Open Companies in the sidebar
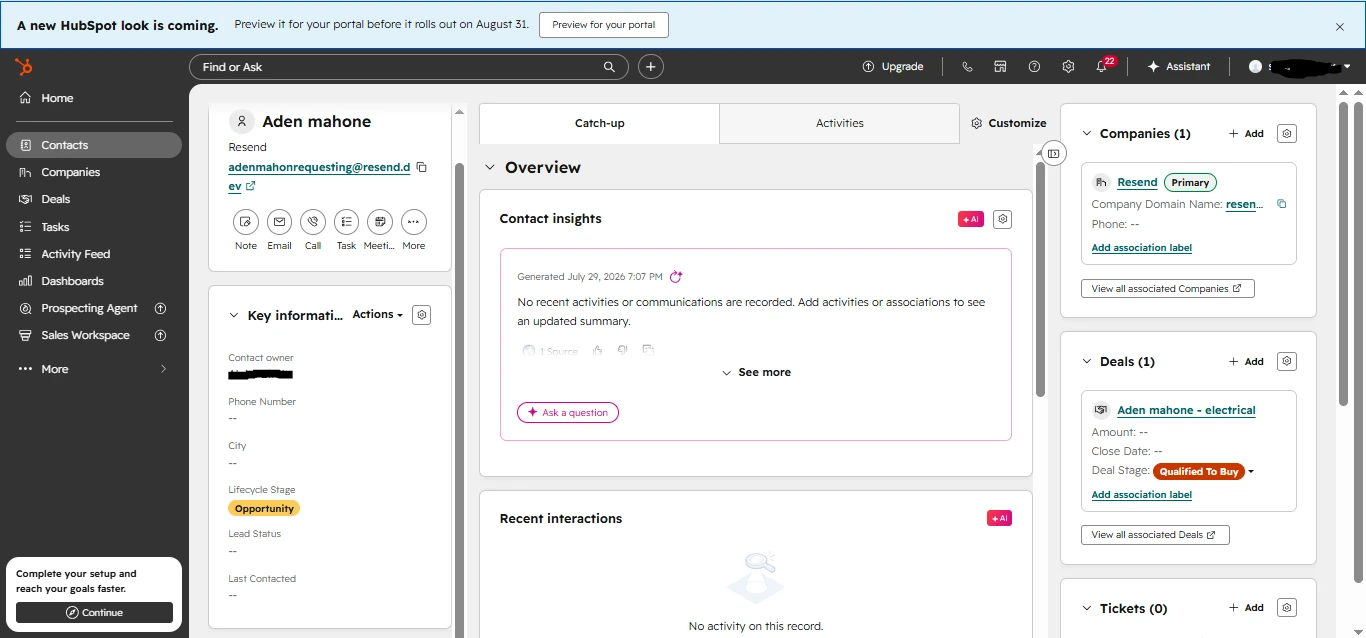1366x638 pixels. pos(94,172)
